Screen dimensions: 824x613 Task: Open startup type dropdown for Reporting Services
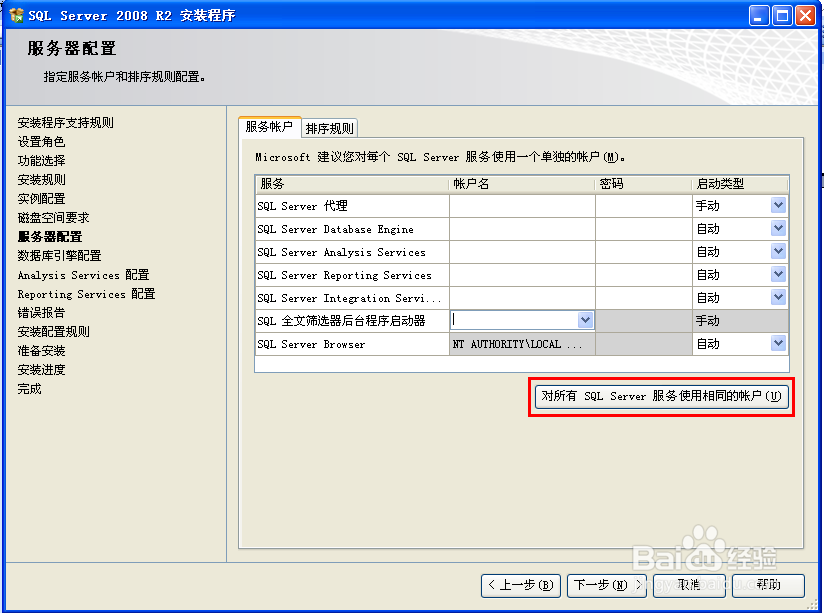(x=776, y=274)
